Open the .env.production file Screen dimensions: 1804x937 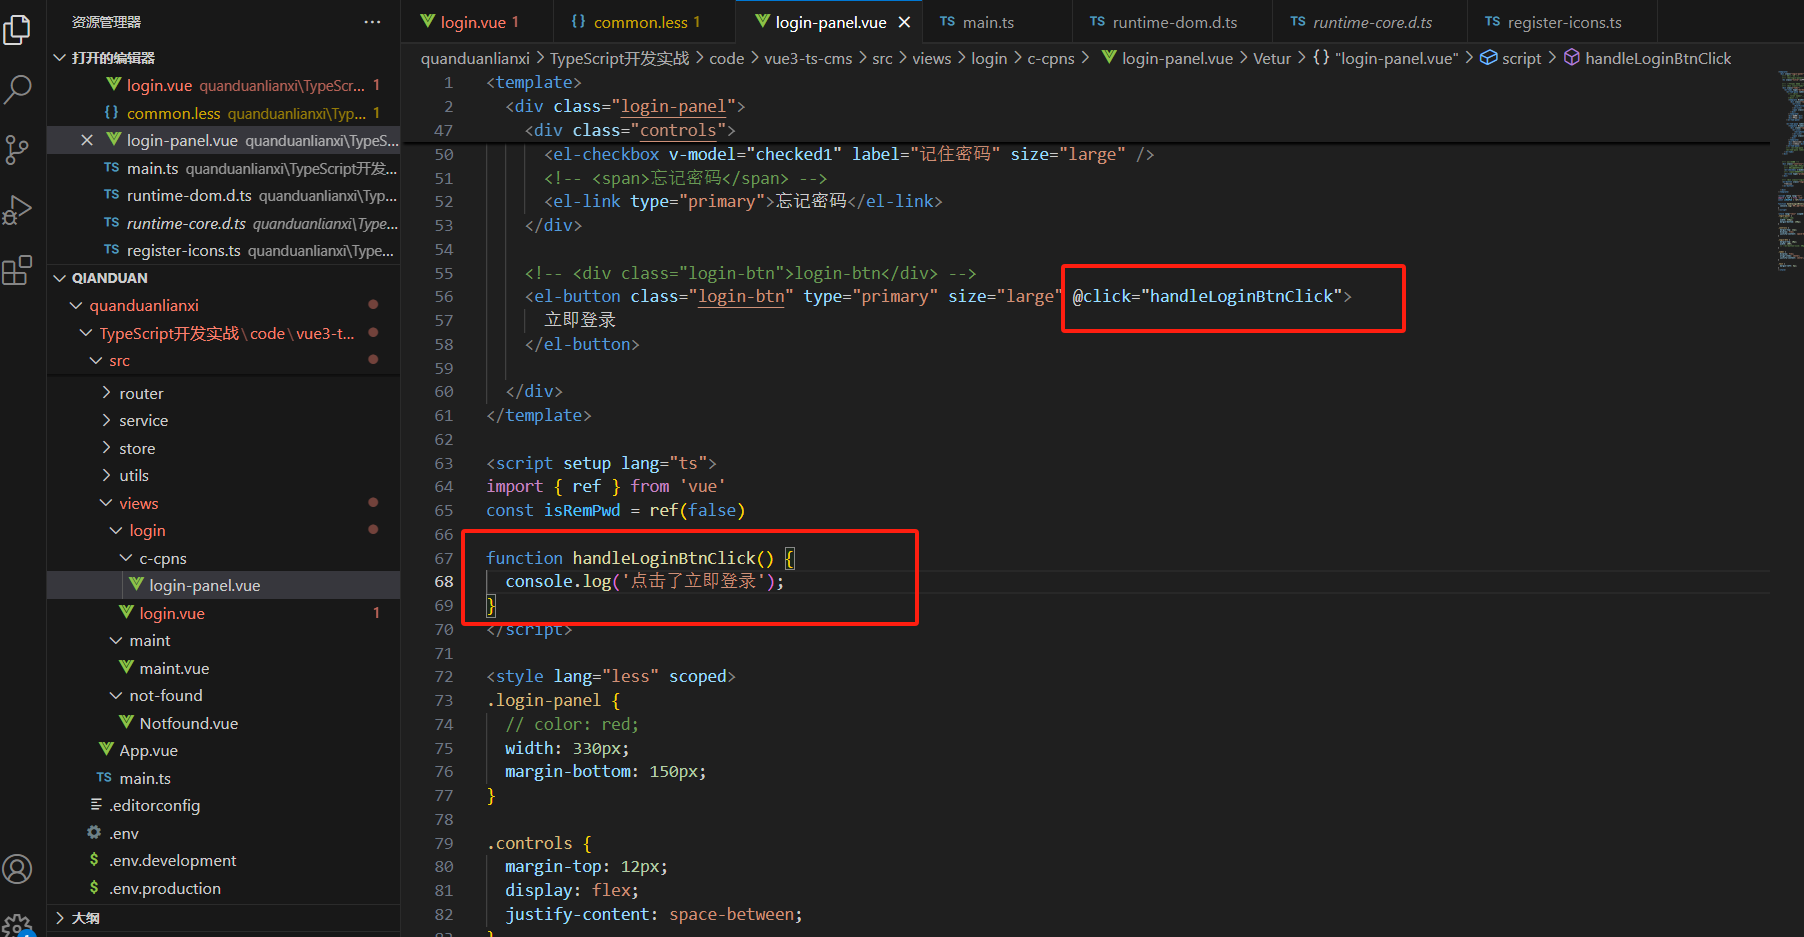[224, 888]
